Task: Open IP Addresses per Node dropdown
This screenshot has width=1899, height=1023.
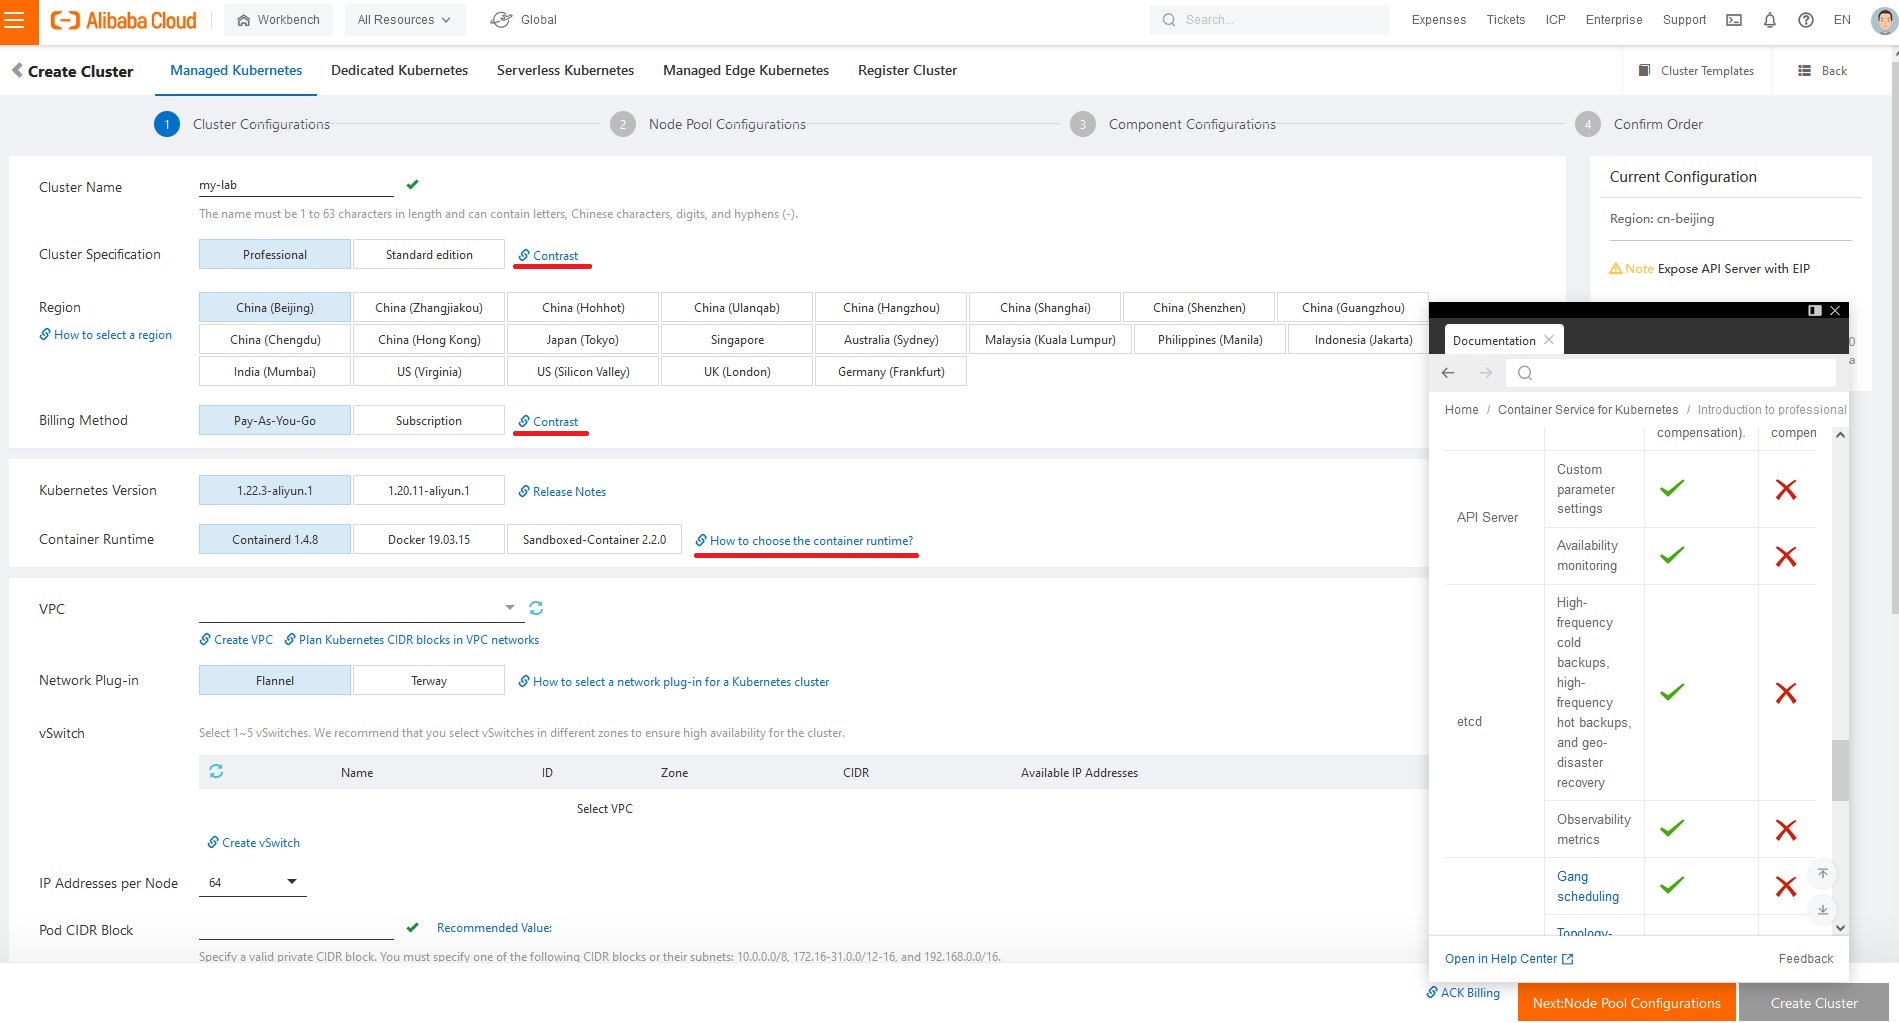Action: tap(292, 882)
